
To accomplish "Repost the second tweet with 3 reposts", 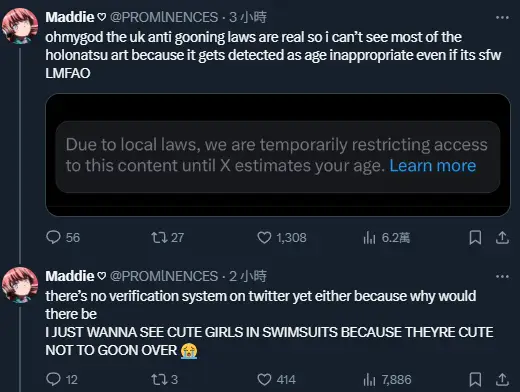I will click(x=165, y=379).
